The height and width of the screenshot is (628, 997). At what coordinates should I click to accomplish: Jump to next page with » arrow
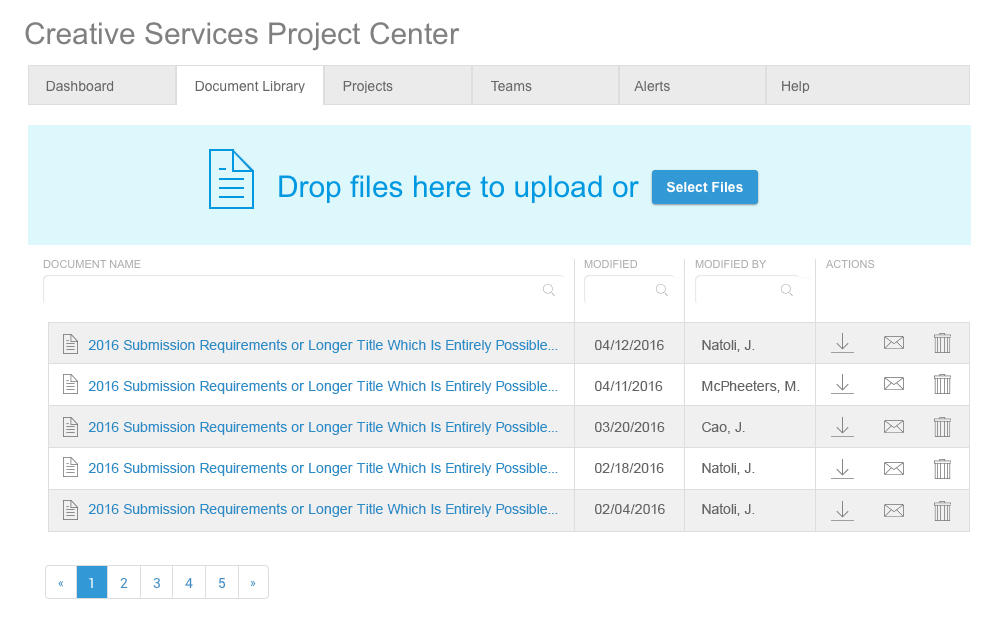tap(253, 583)
